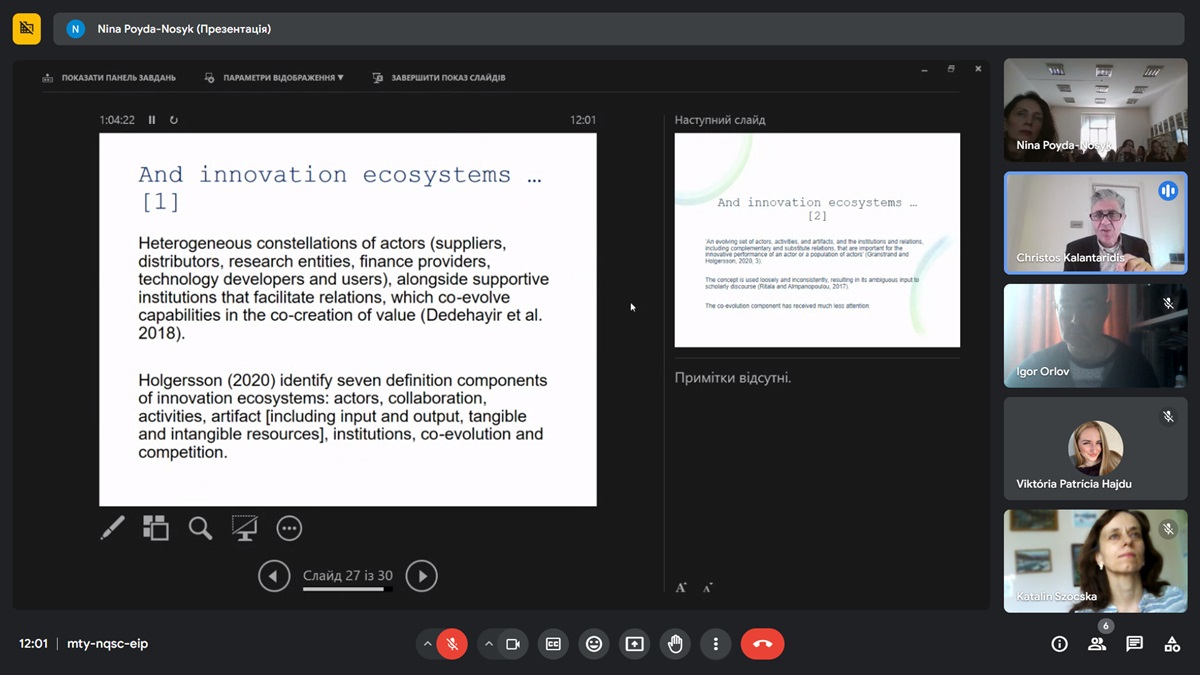Unmute the microphone
Image resolution: width=1200 pixels, height=675 pixels.
click(x=452, y=644)
